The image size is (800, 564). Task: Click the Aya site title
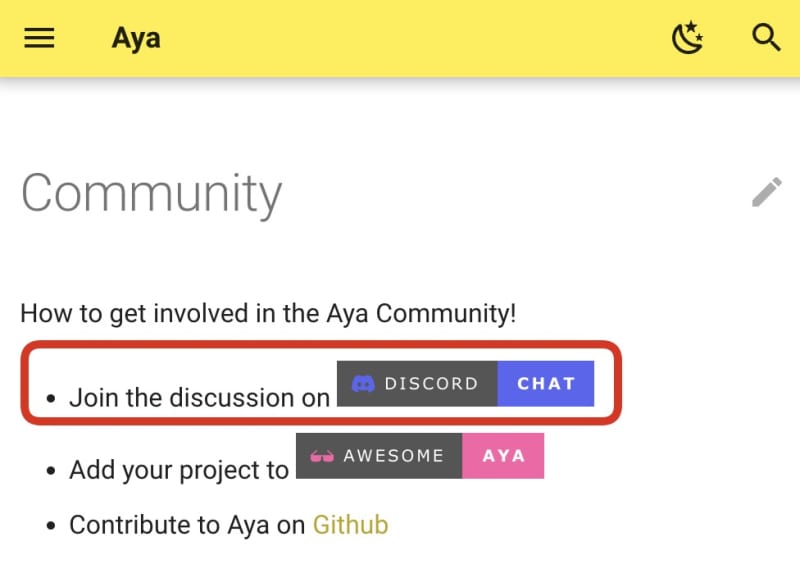(136, 39)
